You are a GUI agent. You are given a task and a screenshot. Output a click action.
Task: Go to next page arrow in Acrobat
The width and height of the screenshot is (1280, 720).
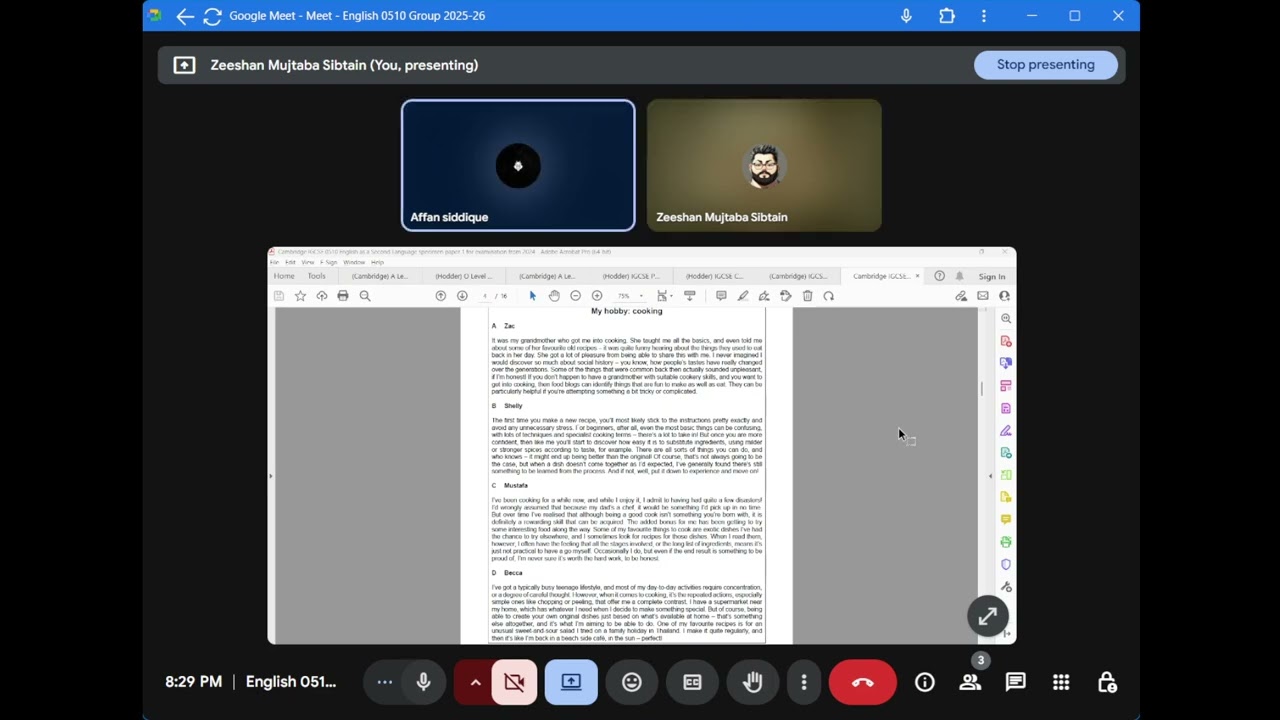pos(462,296)
